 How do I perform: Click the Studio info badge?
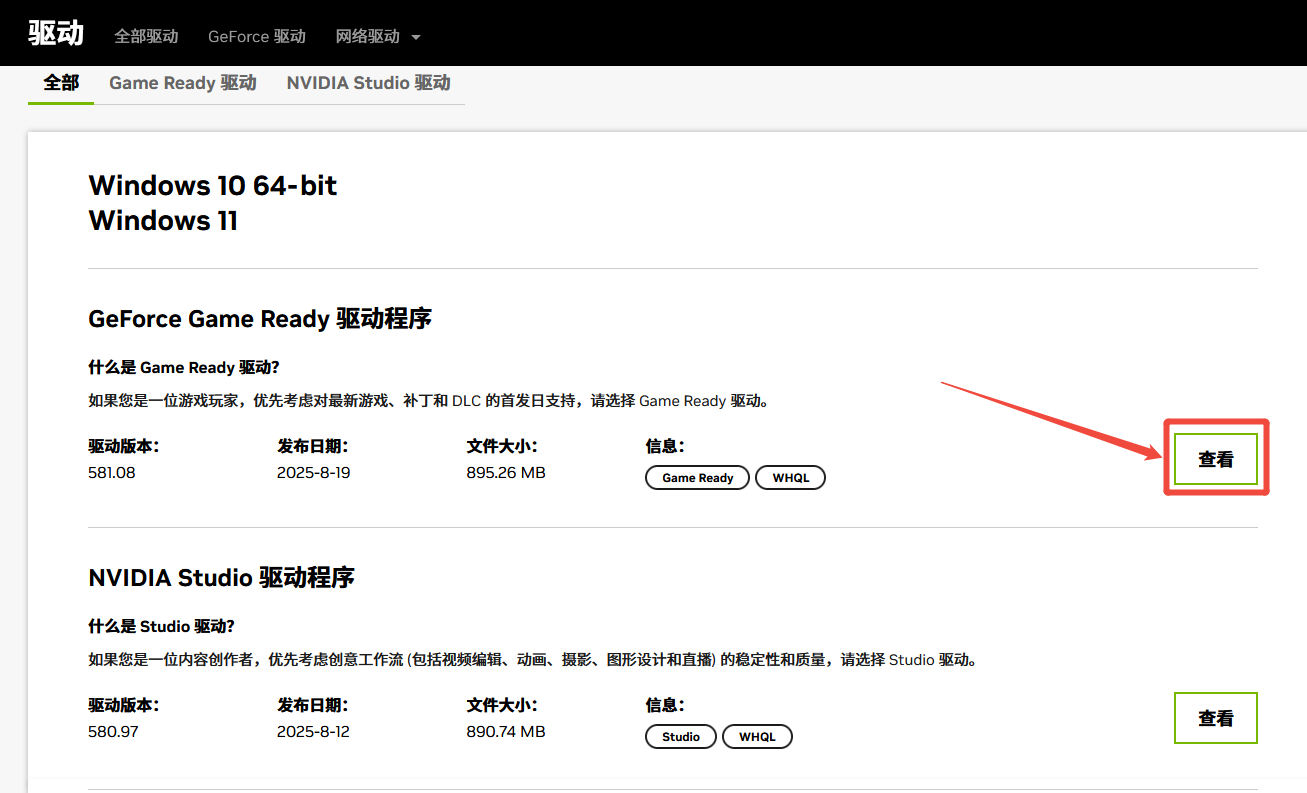(681, 737)
